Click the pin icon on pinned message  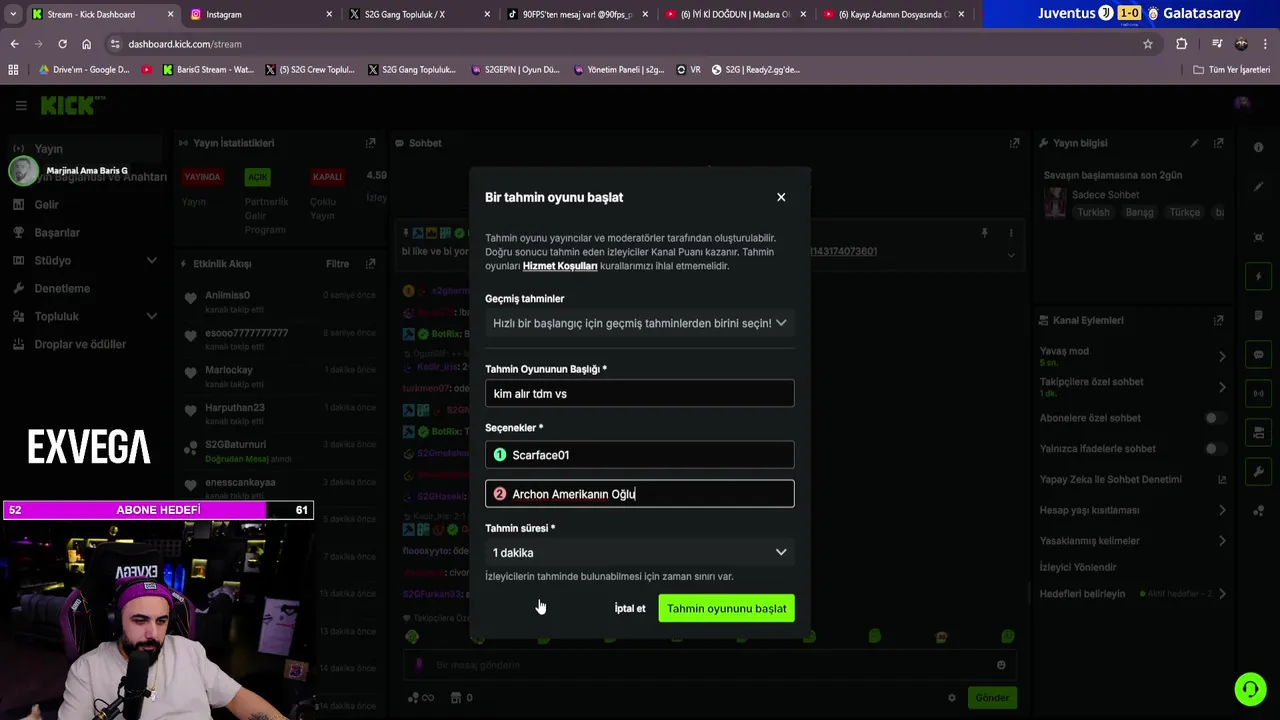click(x=984, y=233)
